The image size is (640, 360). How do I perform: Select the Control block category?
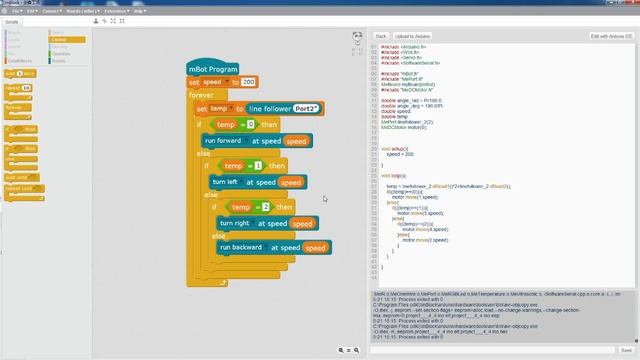[x=67, y=40]
